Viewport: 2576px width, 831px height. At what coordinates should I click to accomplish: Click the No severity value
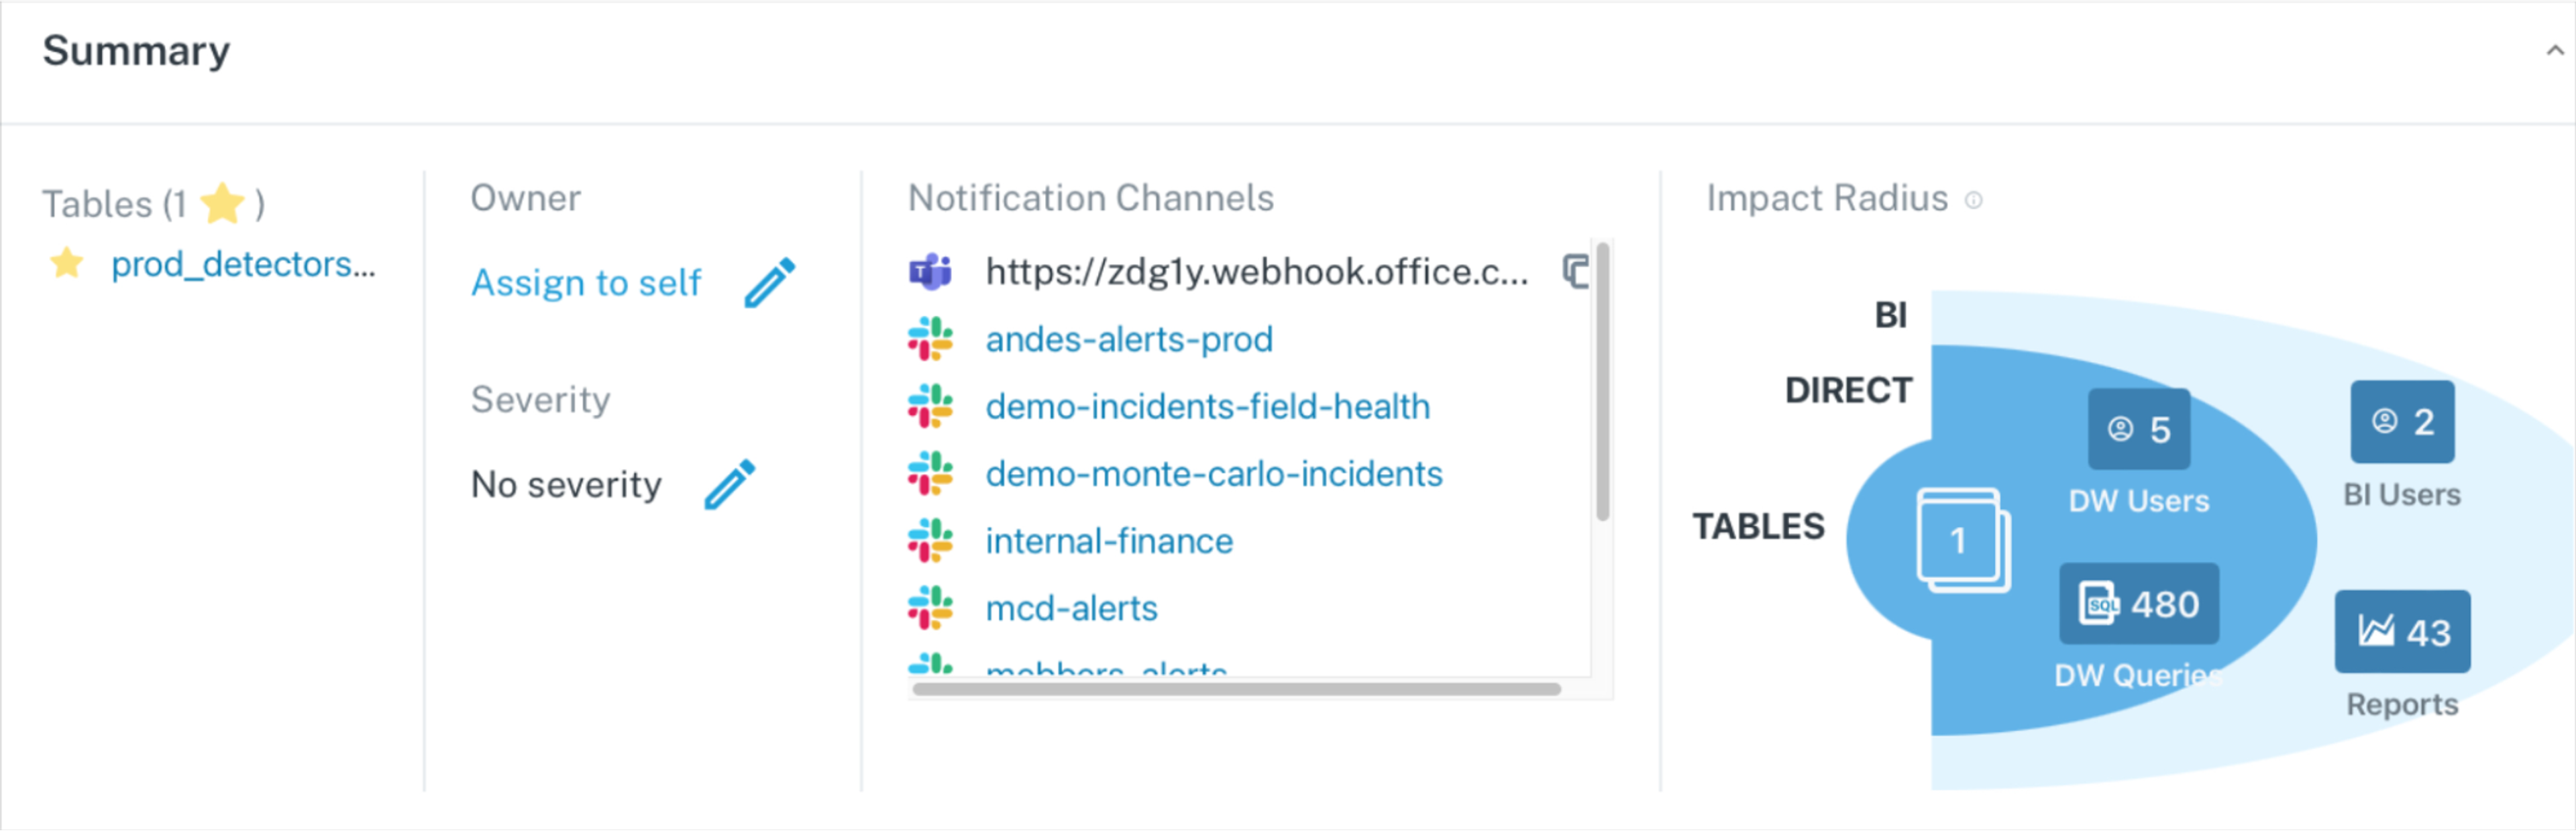pos(566,485)
